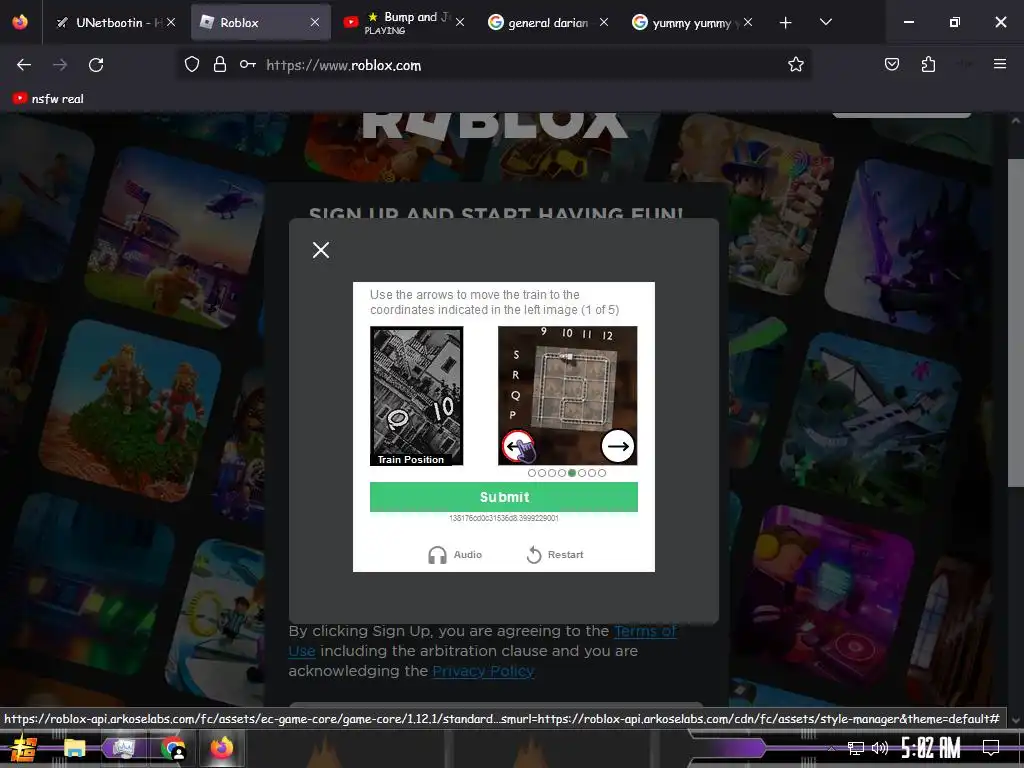Close the general darian tab
Viewport: 1024px width, 768px height.
604,22
